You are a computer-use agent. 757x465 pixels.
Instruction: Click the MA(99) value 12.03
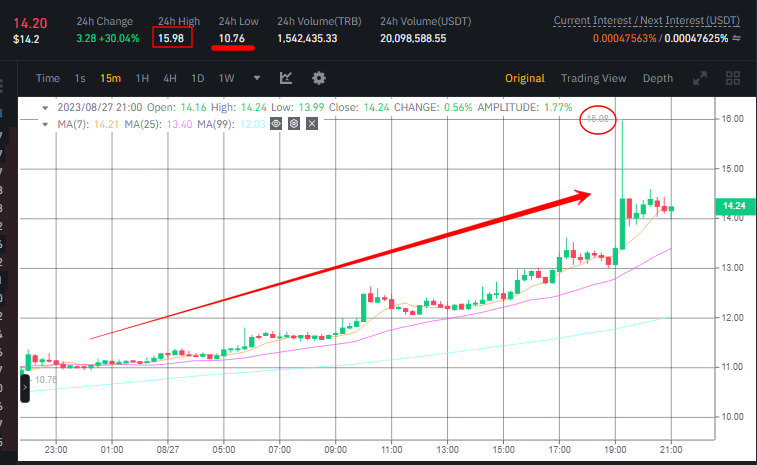[x=252, y=125]
